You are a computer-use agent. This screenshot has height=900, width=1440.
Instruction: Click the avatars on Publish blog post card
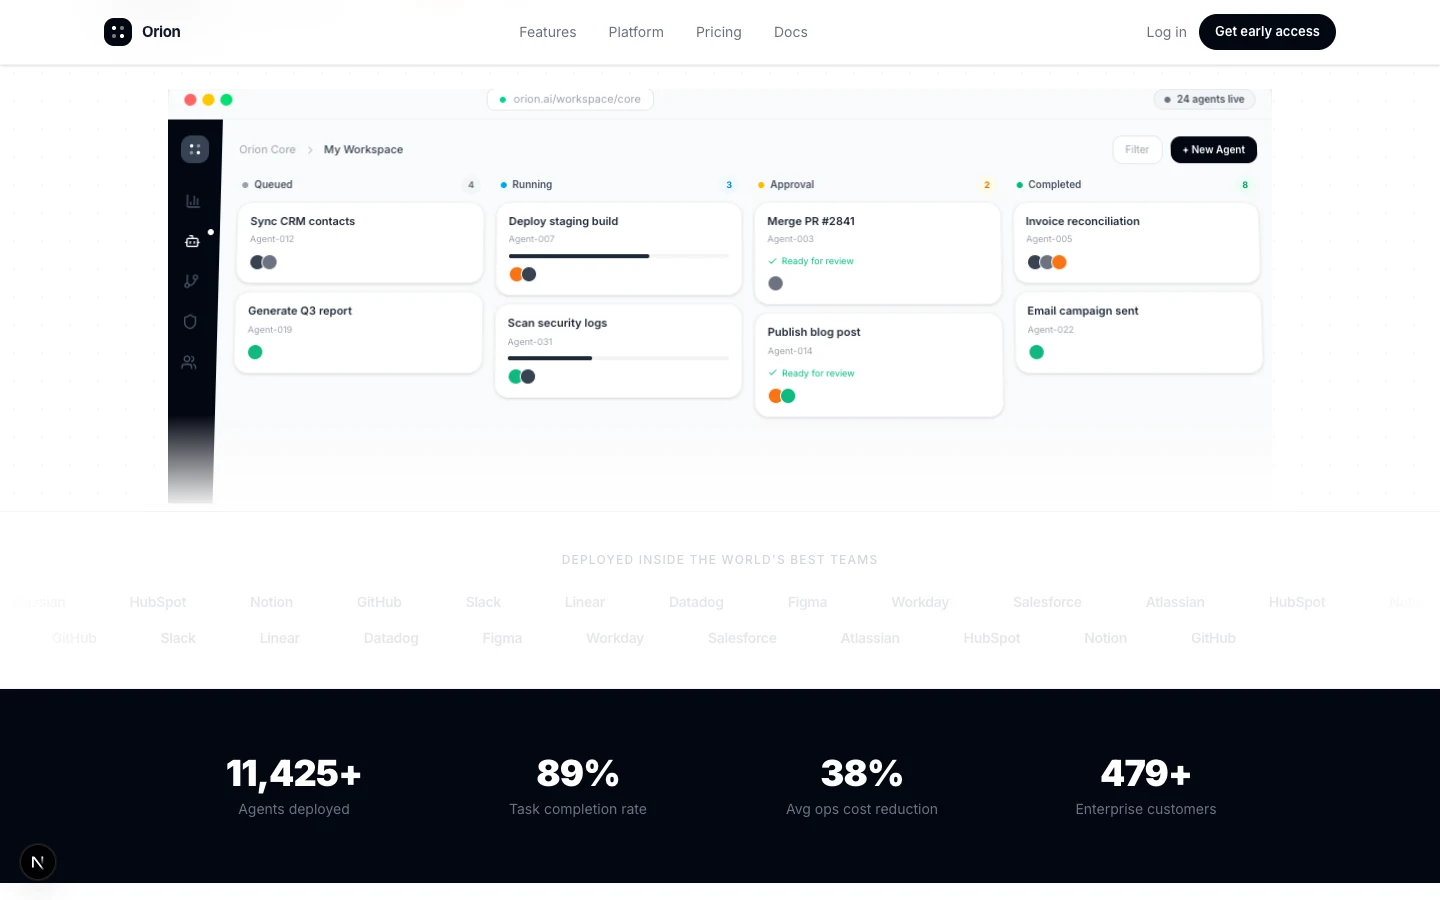coord(782,396)
